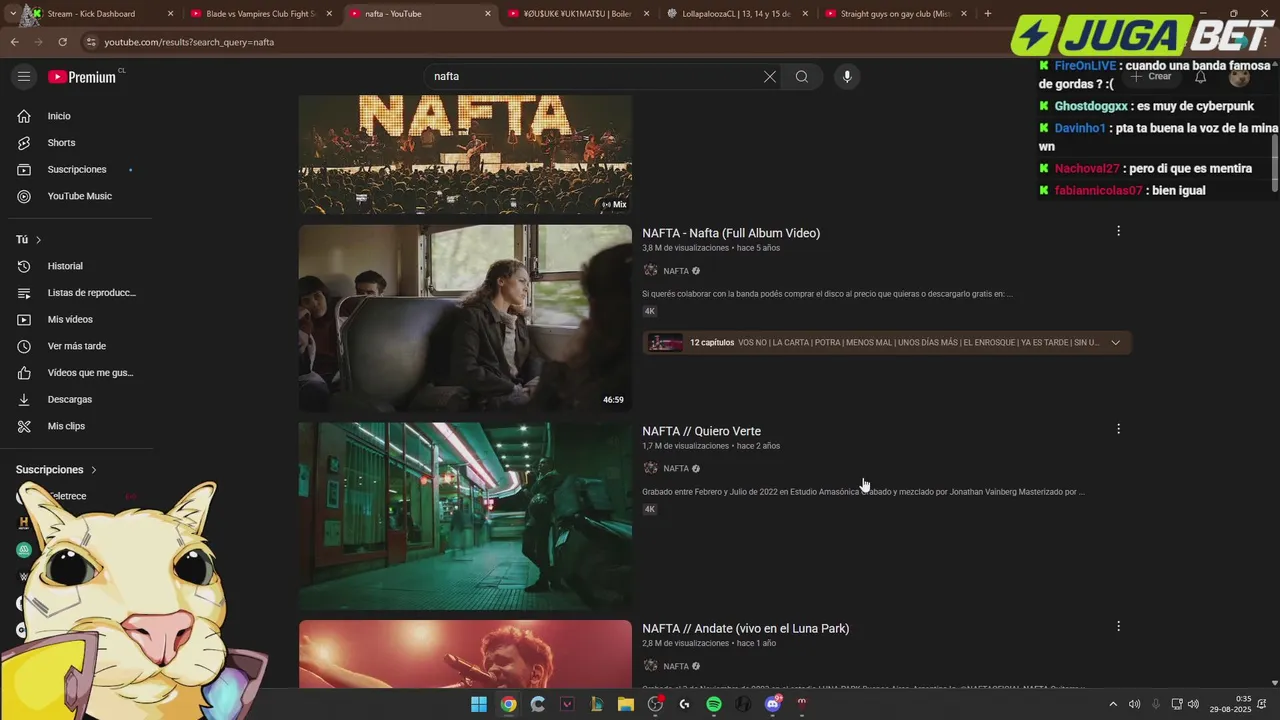This screenshot has height=720, width=1280.
Task: Open Windows Start menu
Action: pos(479,704)
